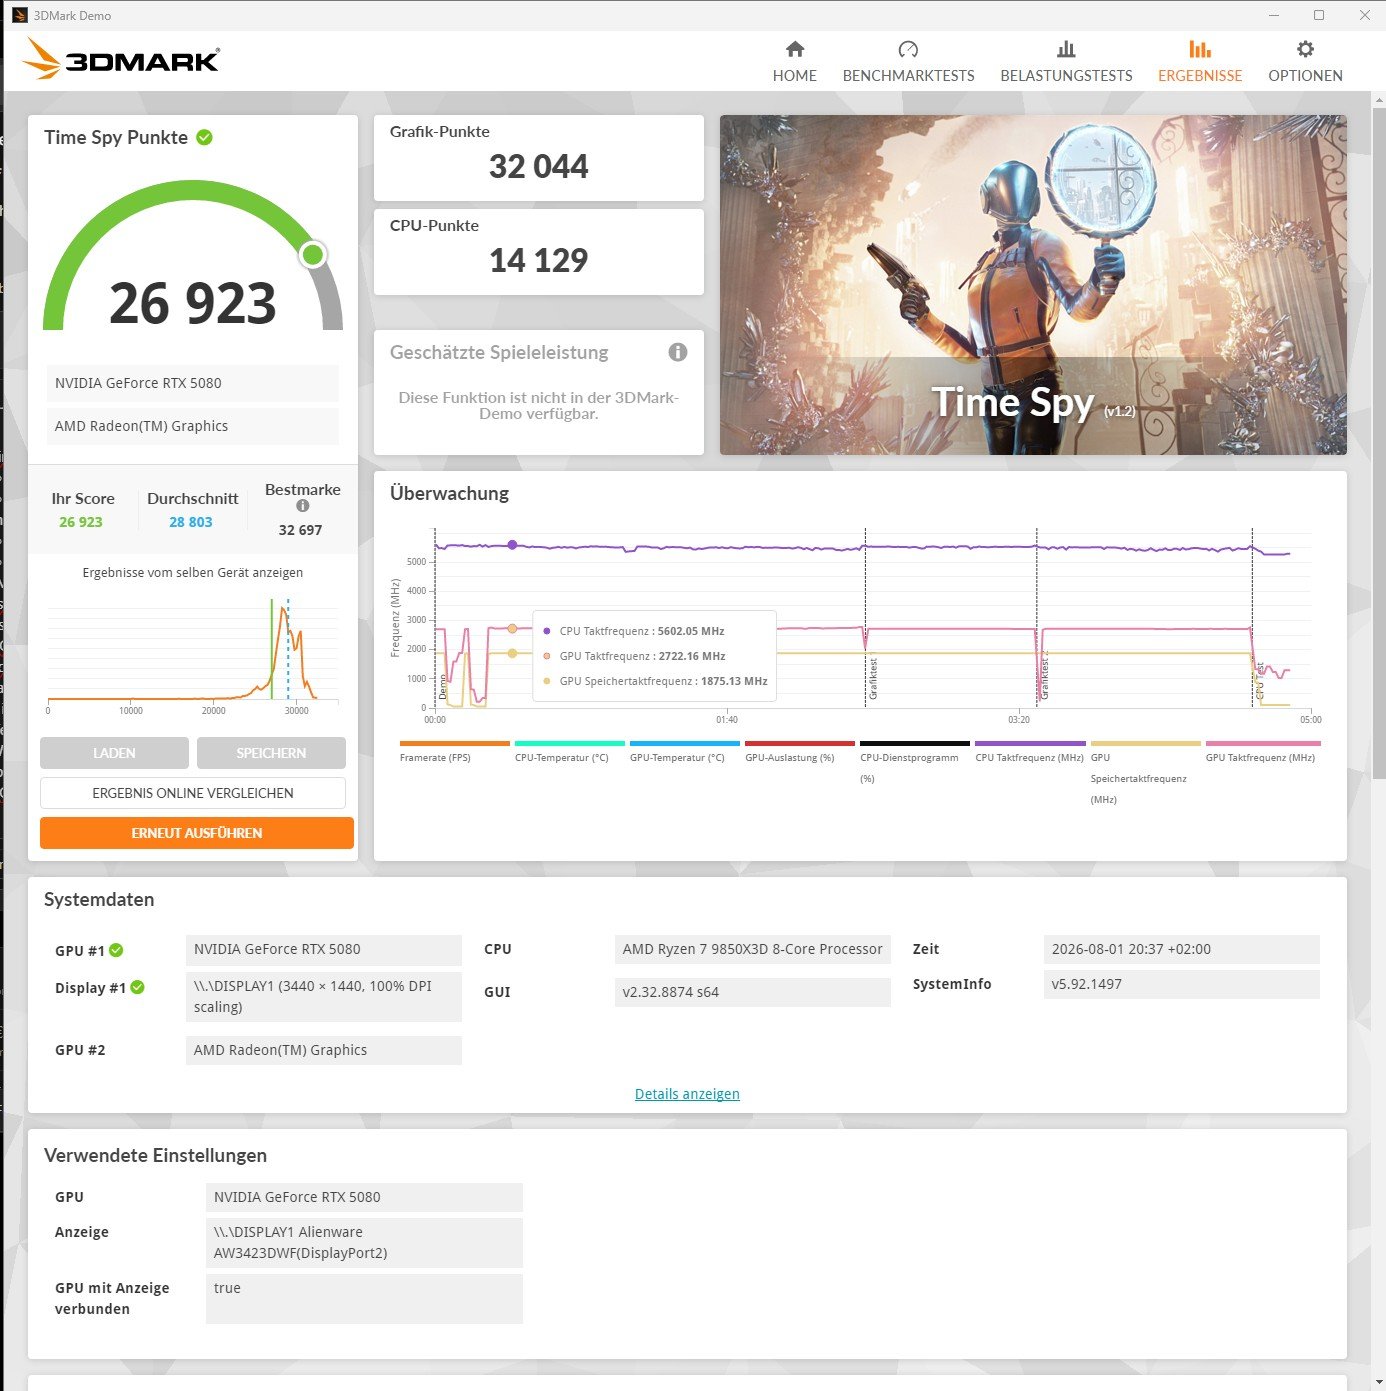Click the Zeit value 2026-08-01 20:37
The image size is (1386, 1391).
coord(1181,950)
